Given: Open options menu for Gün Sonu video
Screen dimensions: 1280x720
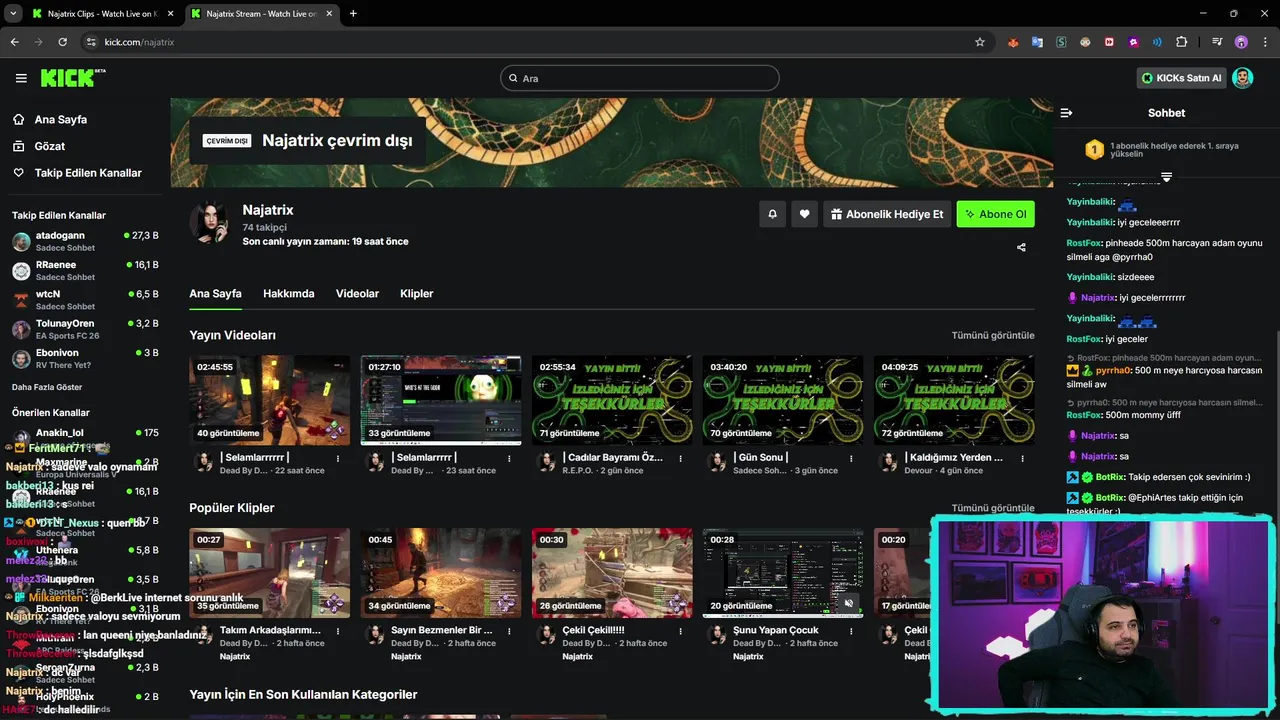Looking at the screenshot, I should coord(851,458).
